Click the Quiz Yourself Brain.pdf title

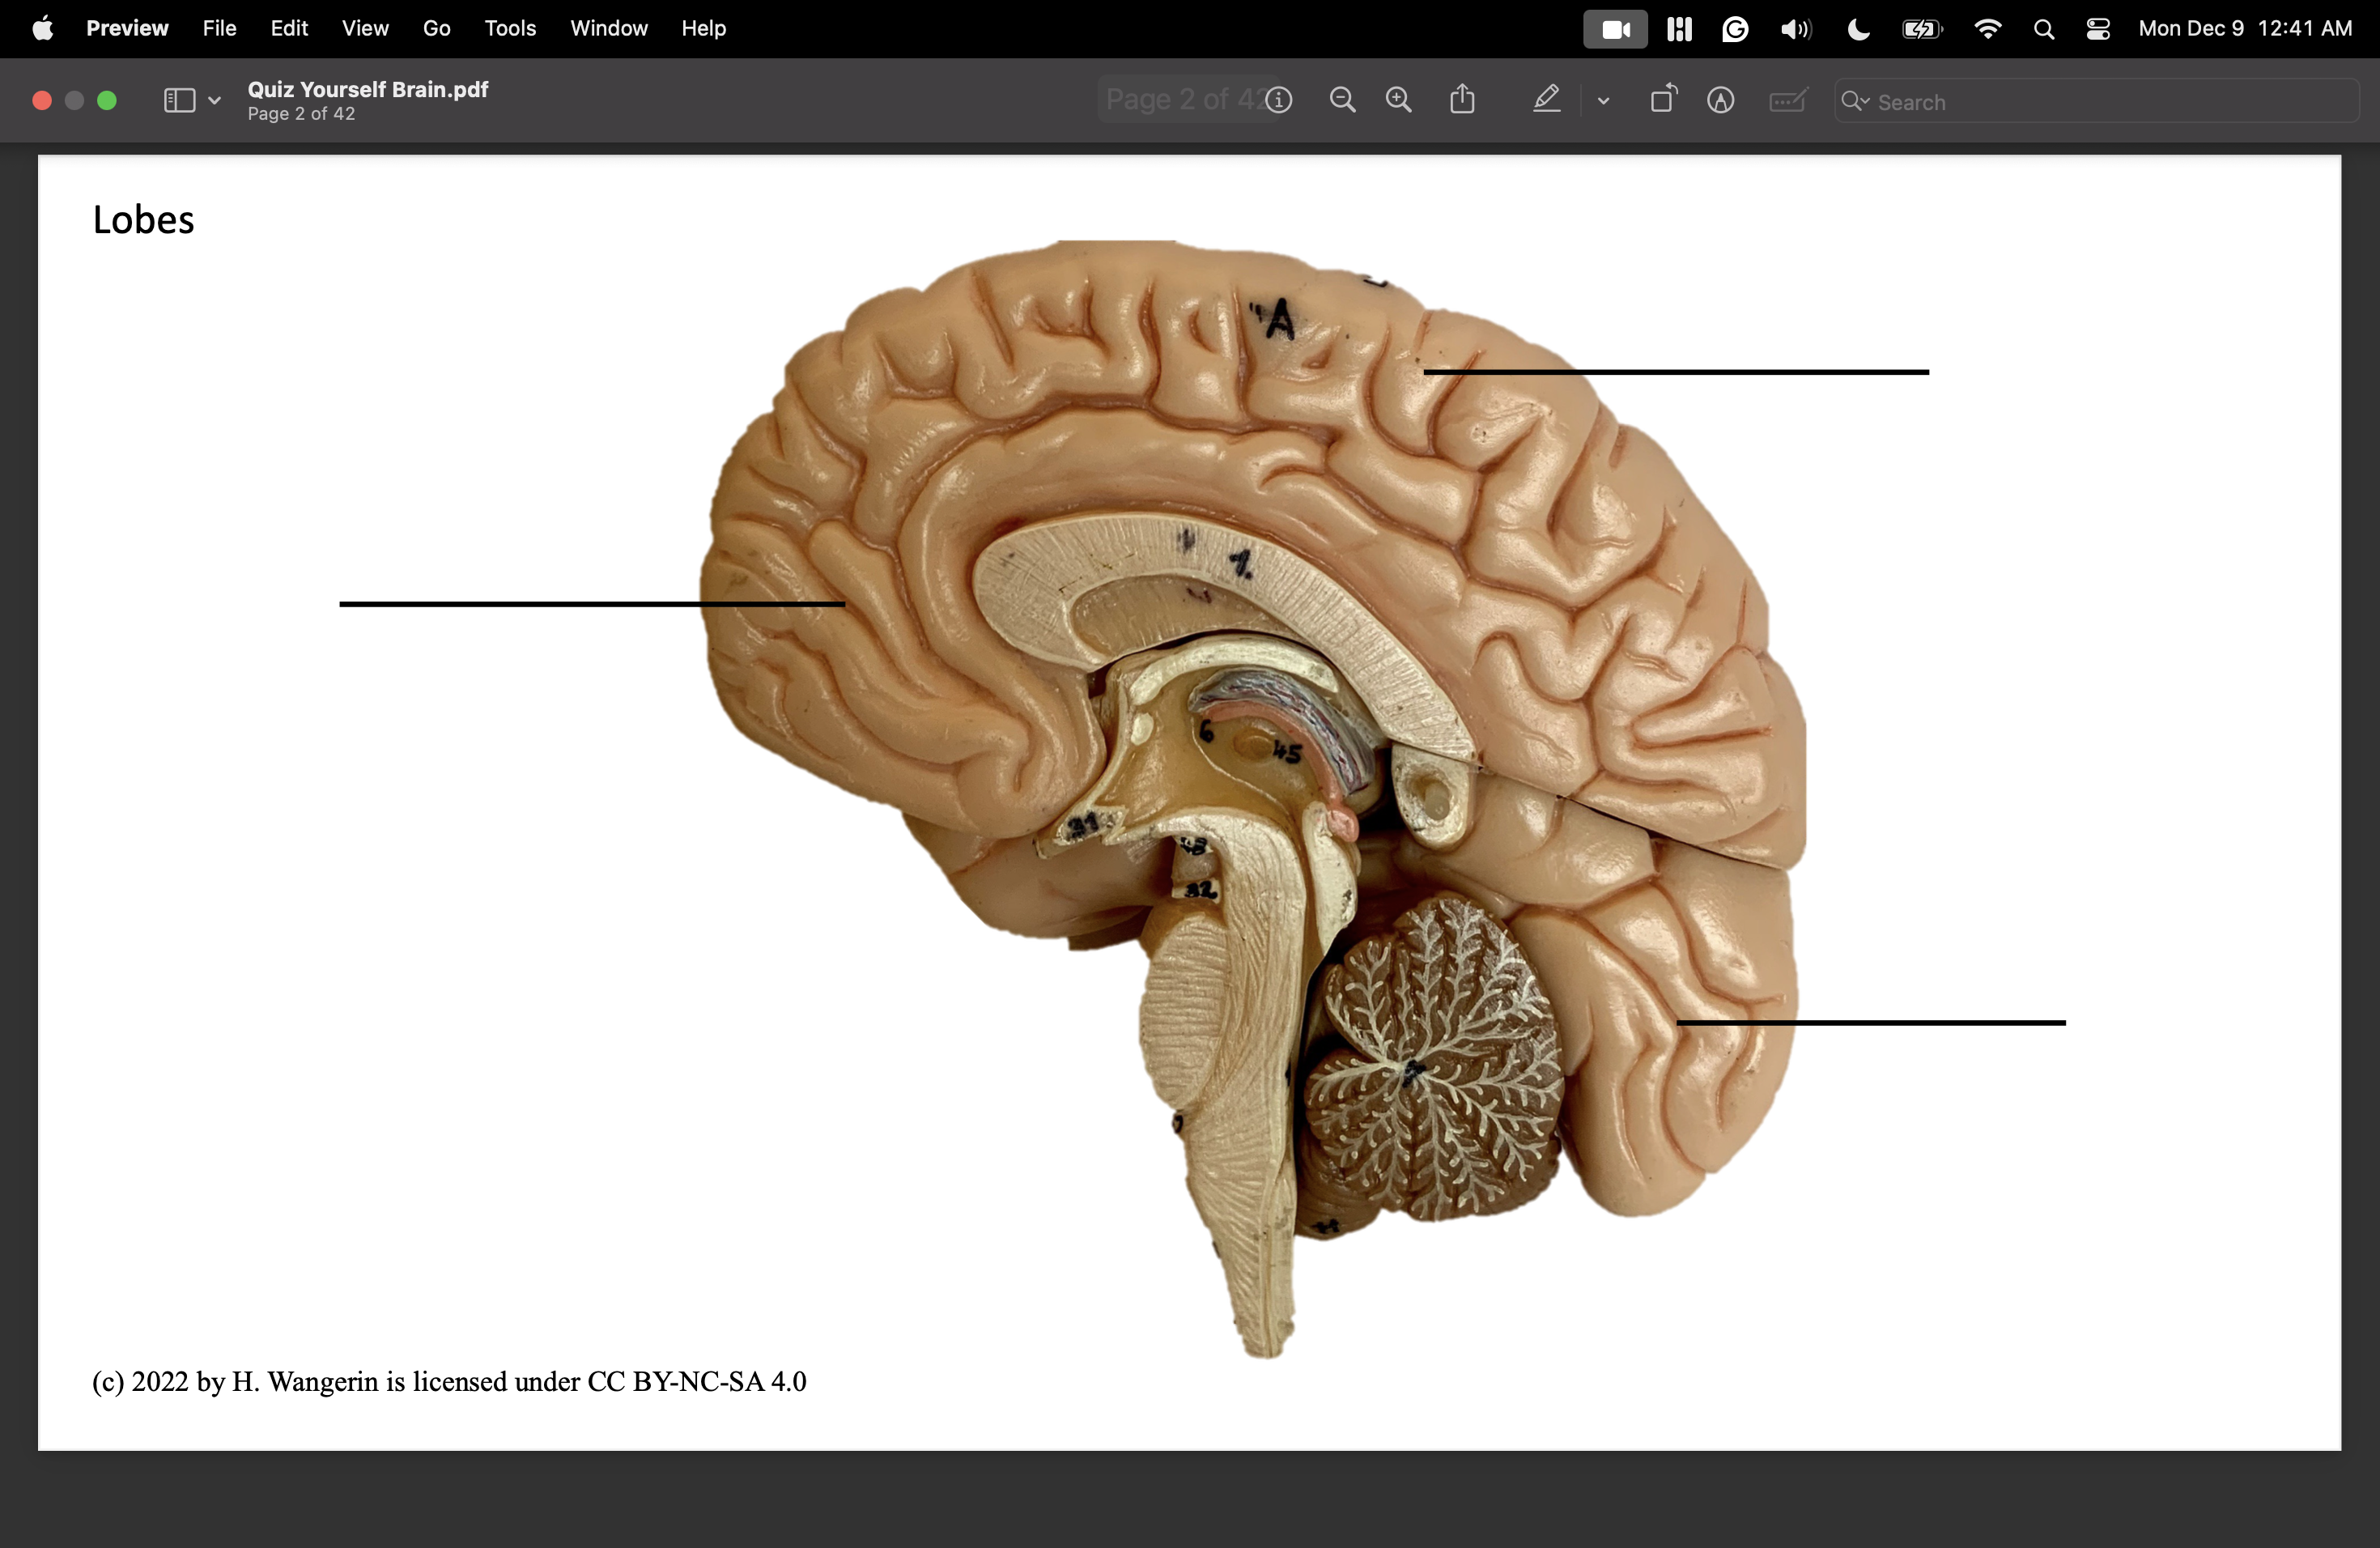368,89
